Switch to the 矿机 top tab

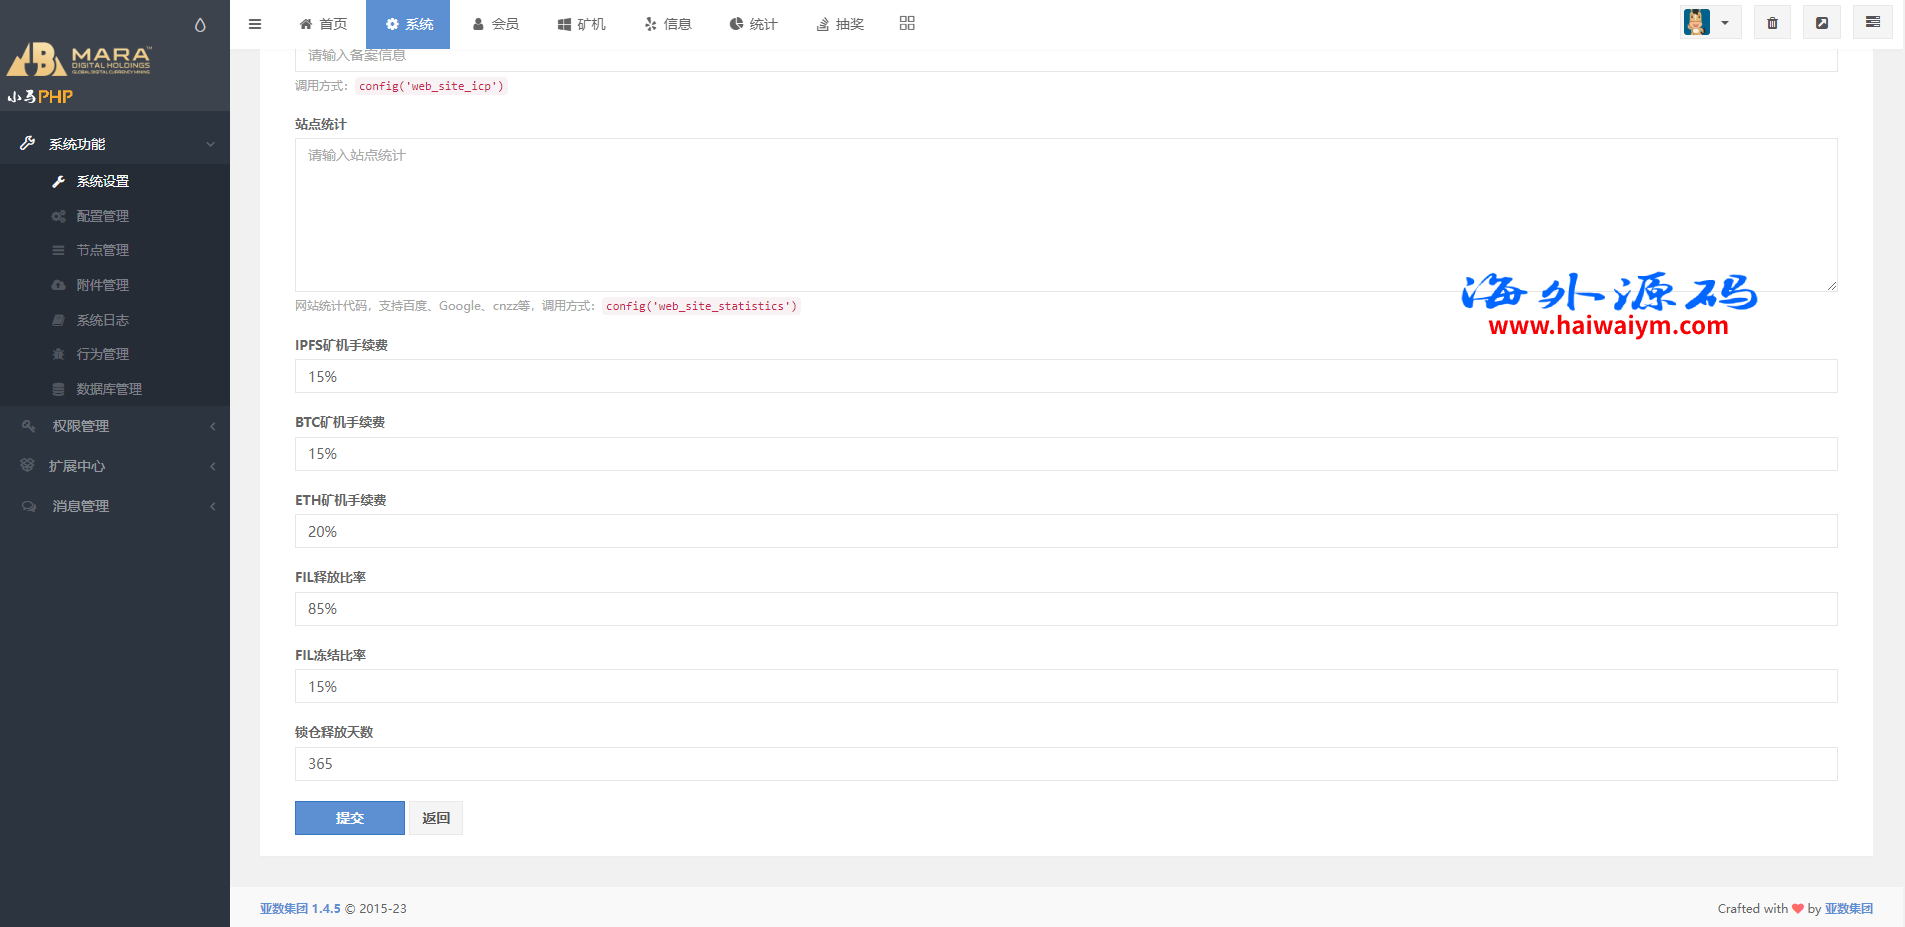point(582,24)
